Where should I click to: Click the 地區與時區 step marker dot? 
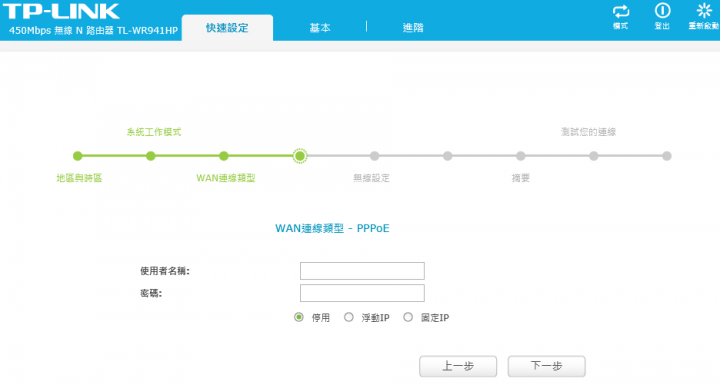[x=78, y=156]
